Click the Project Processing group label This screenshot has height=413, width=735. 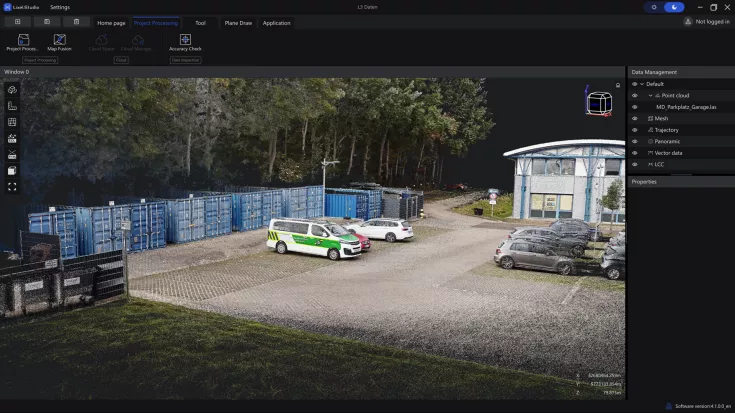[40, 60]
